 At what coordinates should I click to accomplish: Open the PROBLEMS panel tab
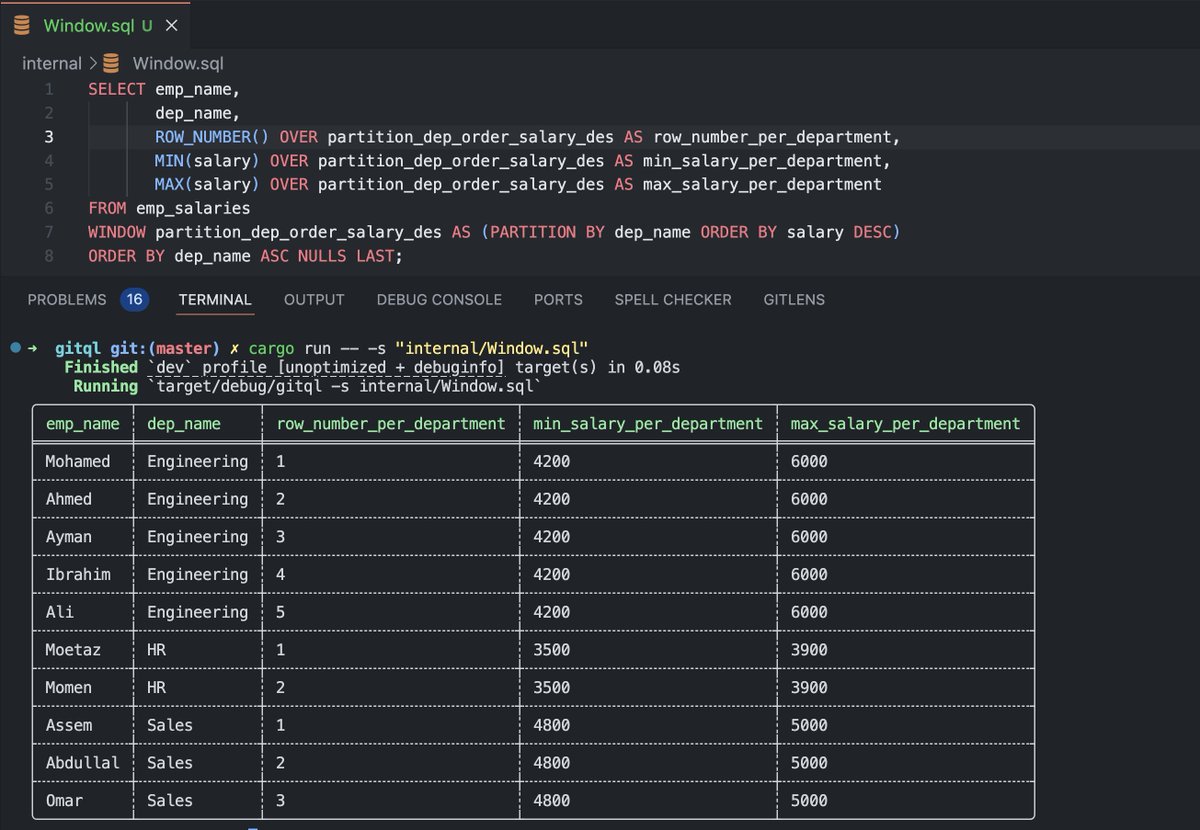coord(67,299)
